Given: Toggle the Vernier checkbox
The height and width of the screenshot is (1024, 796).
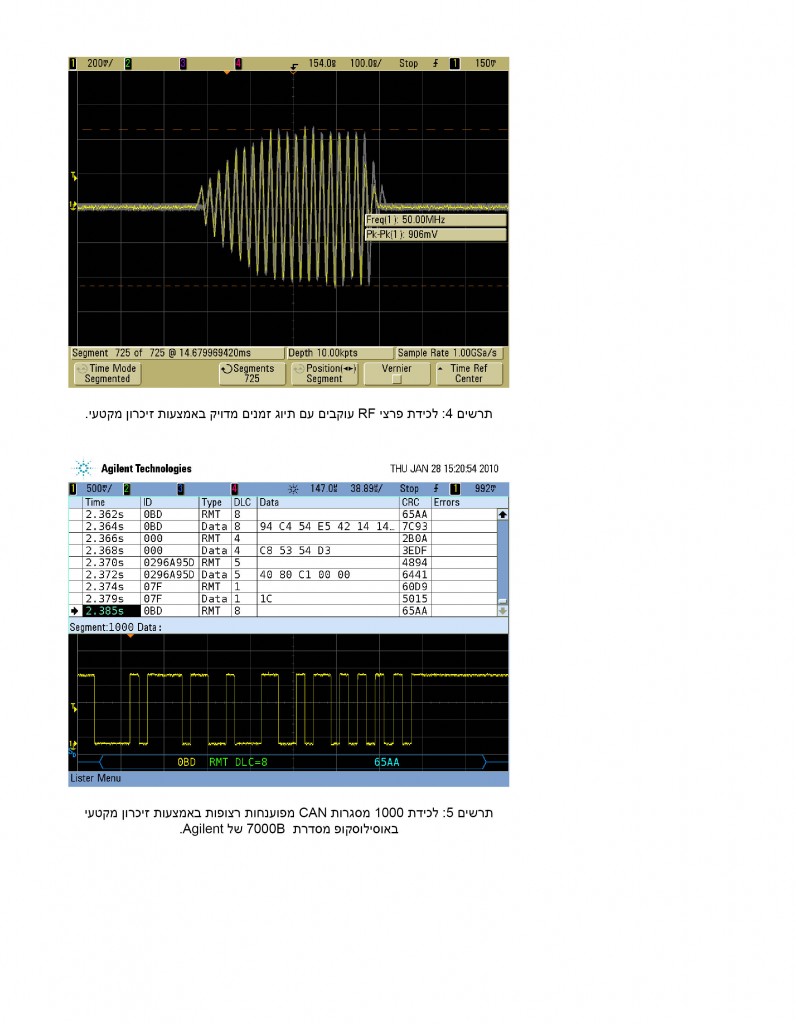Looking at the screenshot, I should (x=396, y=379).
